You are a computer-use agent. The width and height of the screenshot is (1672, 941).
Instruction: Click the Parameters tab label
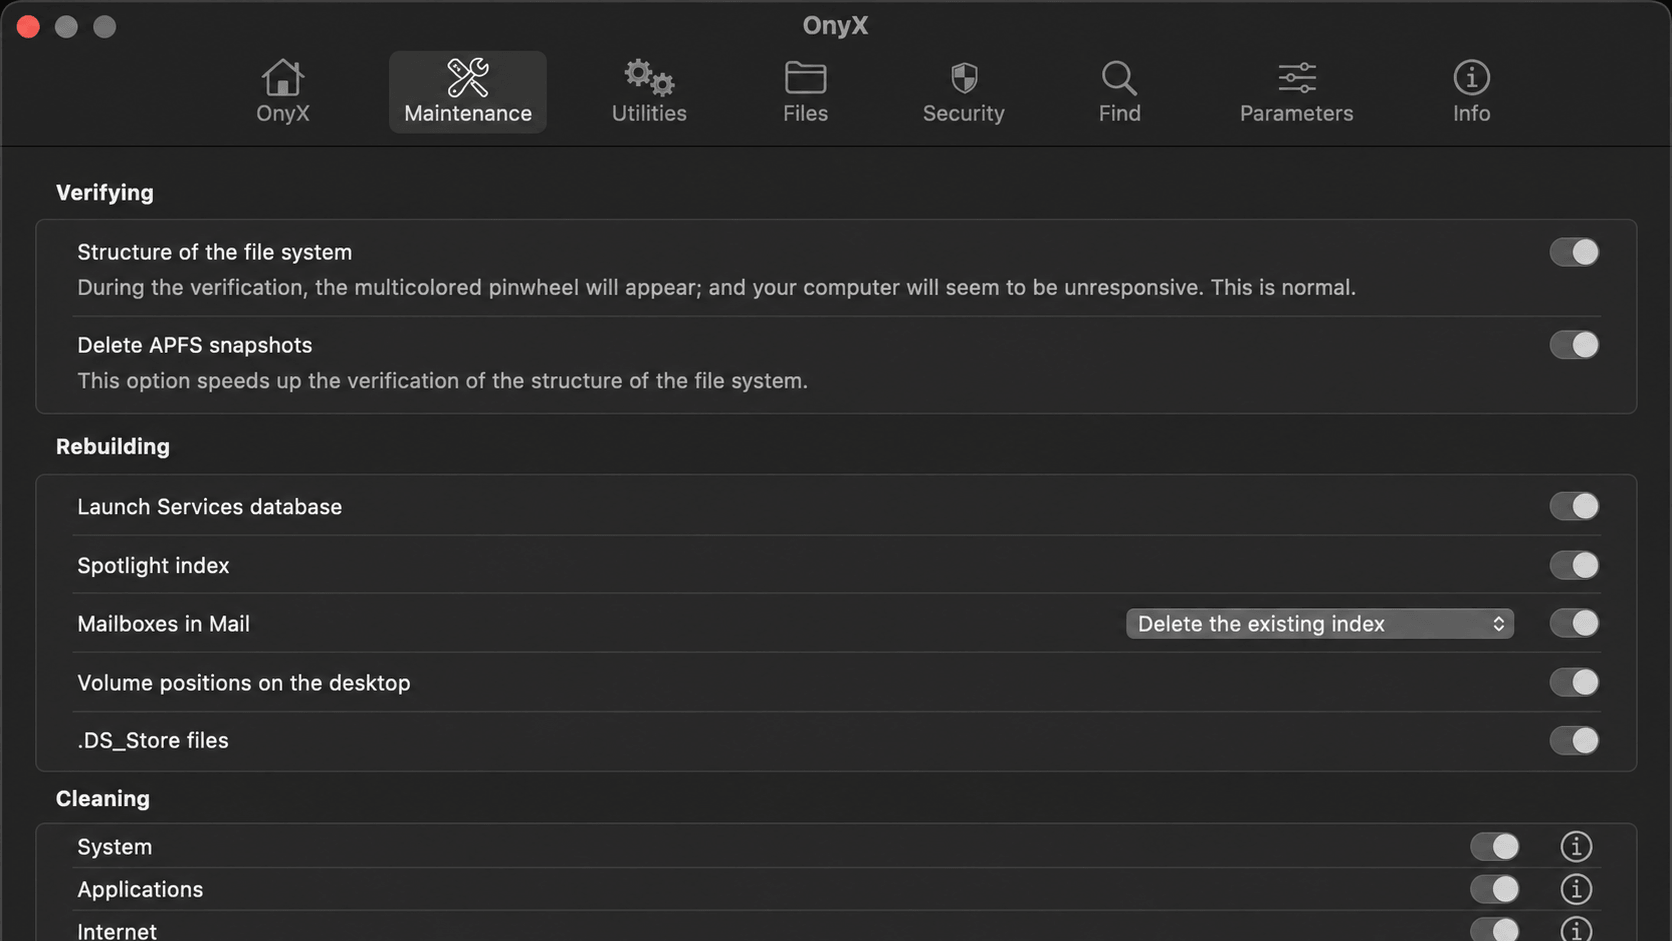pos(1296,113)
